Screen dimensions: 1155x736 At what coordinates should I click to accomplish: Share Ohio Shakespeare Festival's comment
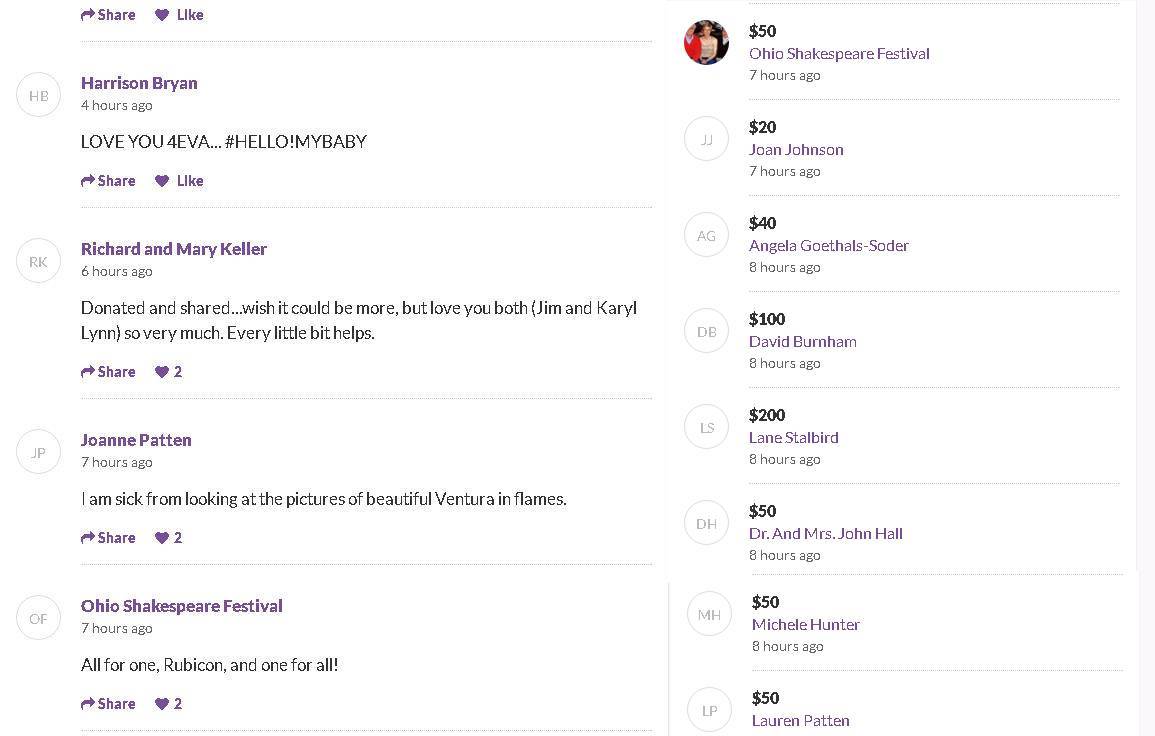click(x=108, y=704)
